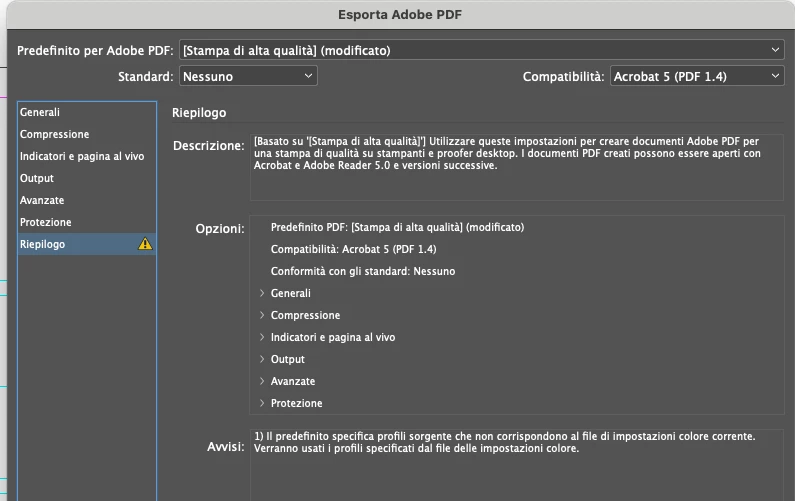Click the Avvisi warning message text
Viewport: 795px width, 501px height.
pyautogui.click(x=504, y=442)
